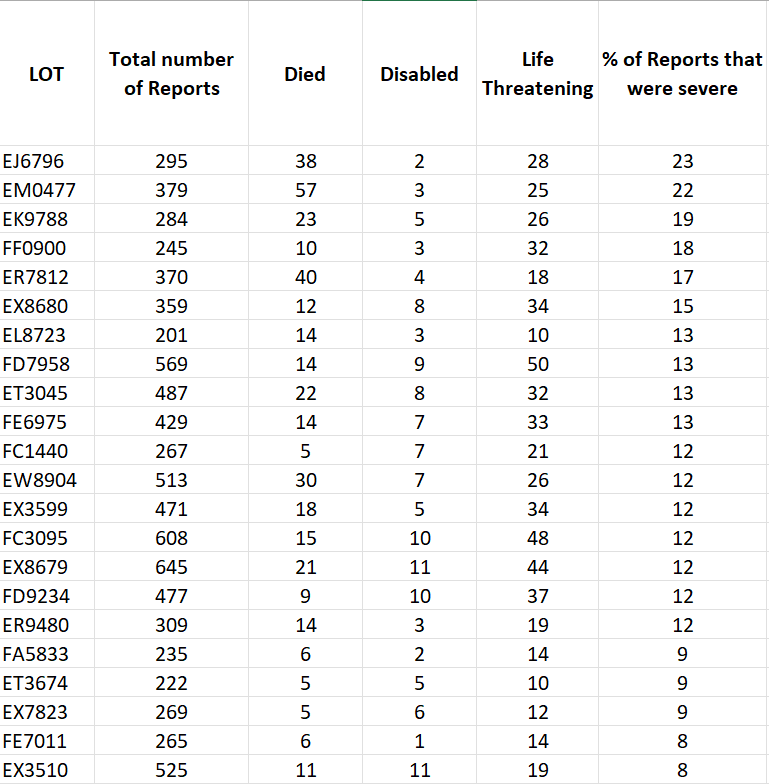Click cell containing lot EJ6796
Screen dimensions: 769x784
(46, 161)
